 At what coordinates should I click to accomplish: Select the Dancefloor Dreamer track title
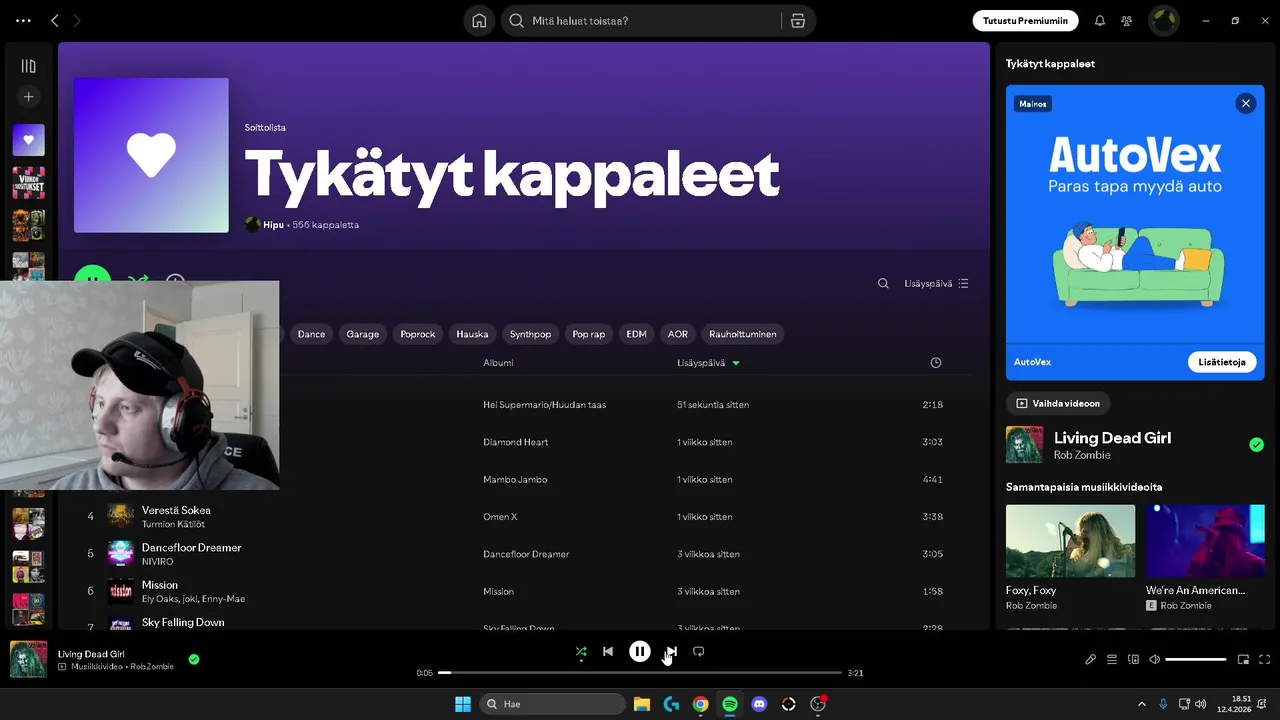click(x=191, y=547)
